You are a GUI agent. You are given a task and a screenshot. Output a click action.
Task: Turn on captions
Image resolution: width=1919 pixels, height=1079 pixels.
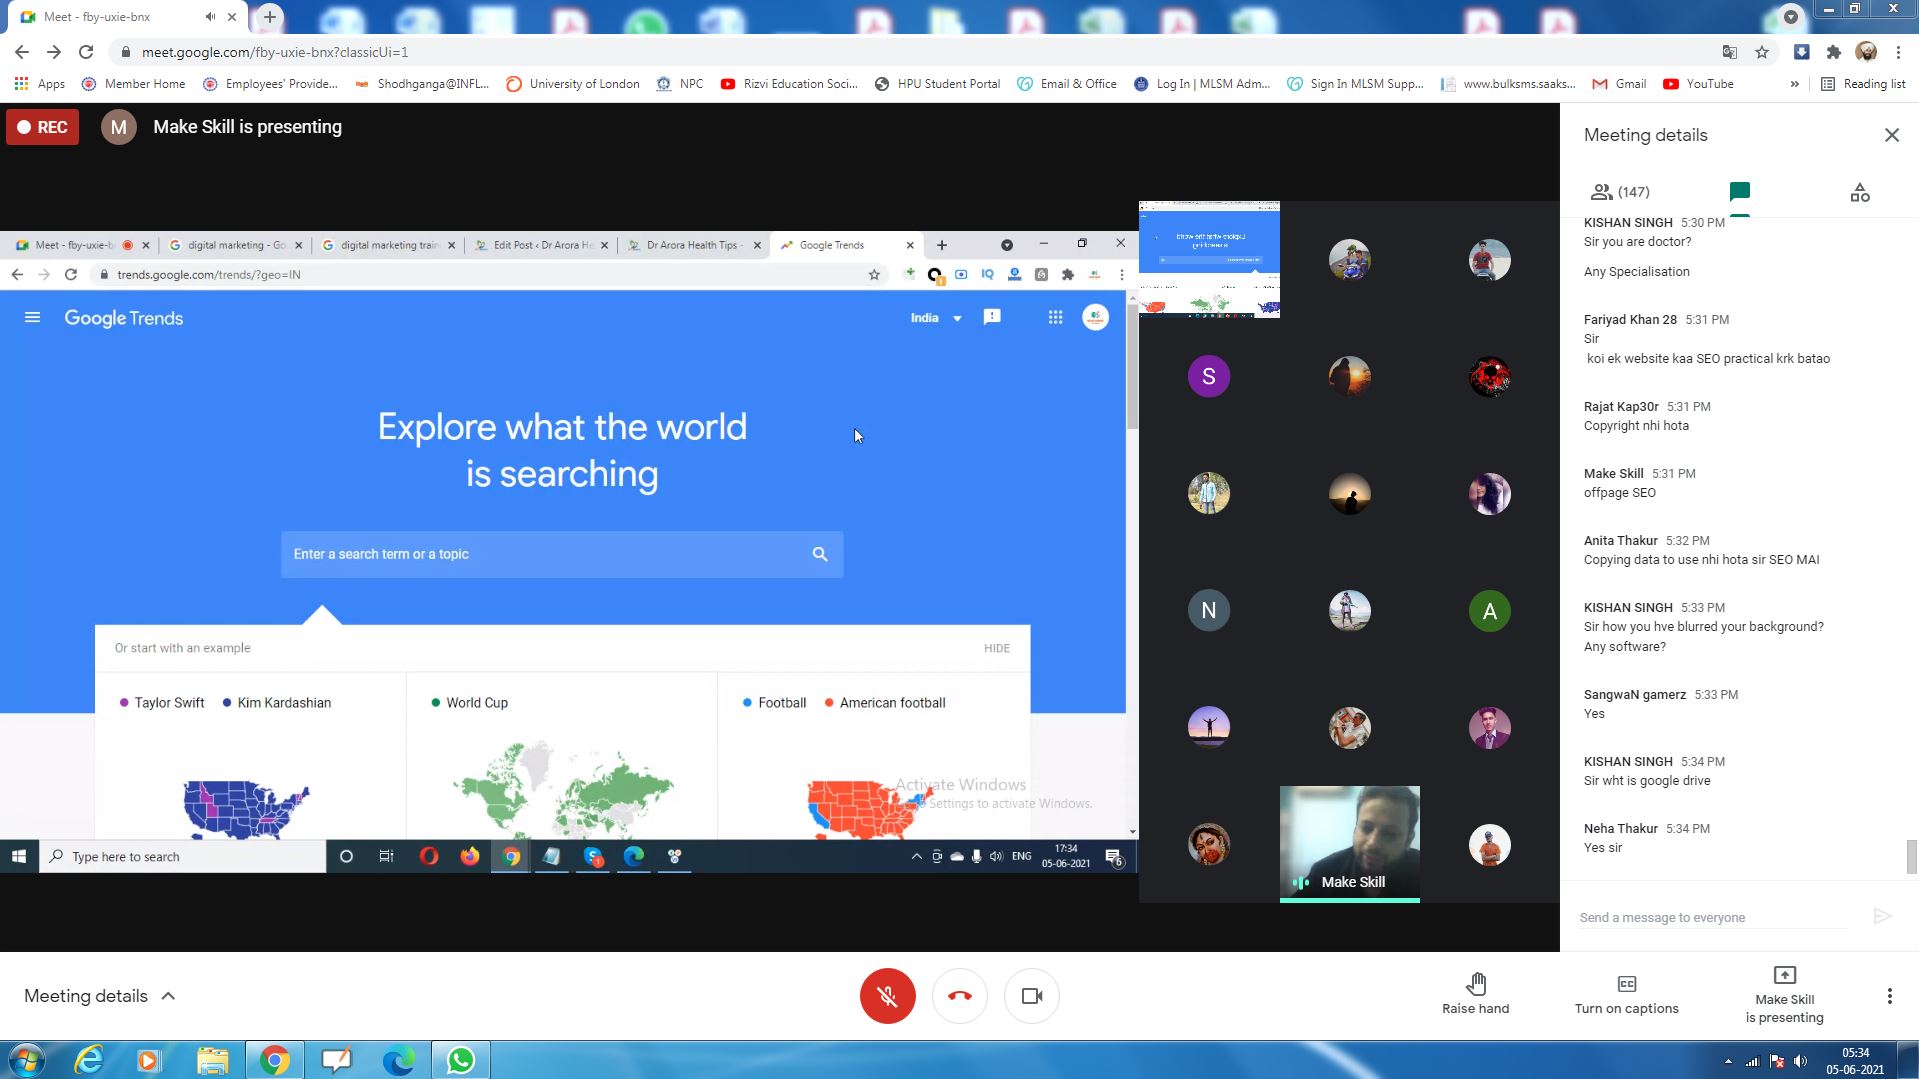tap(1627, 994)
